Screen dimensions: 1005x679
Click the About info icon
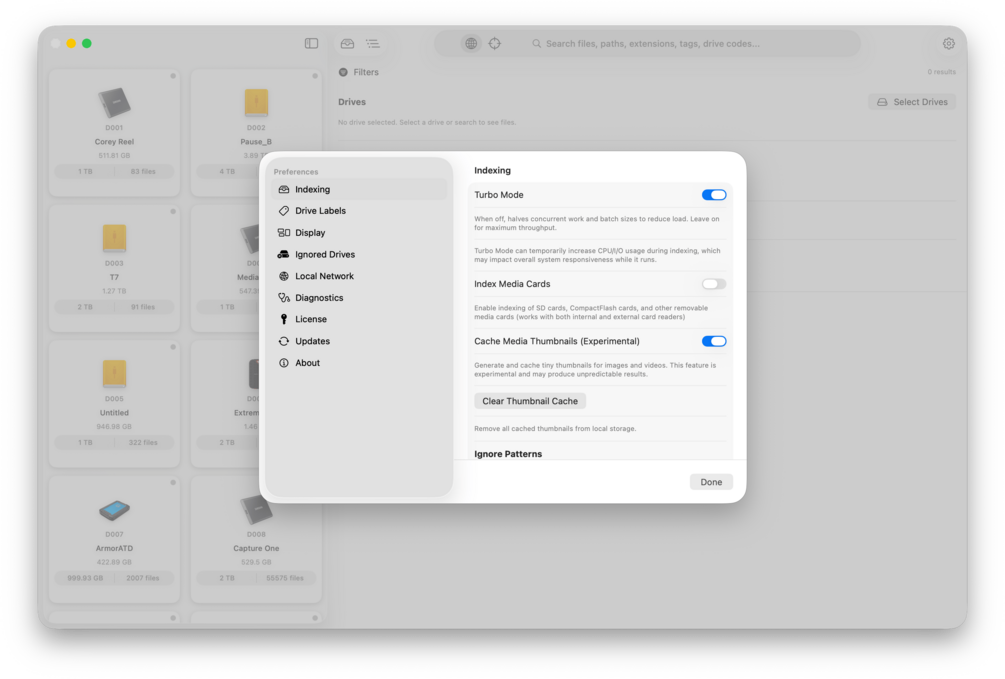[x=283, y=363]
